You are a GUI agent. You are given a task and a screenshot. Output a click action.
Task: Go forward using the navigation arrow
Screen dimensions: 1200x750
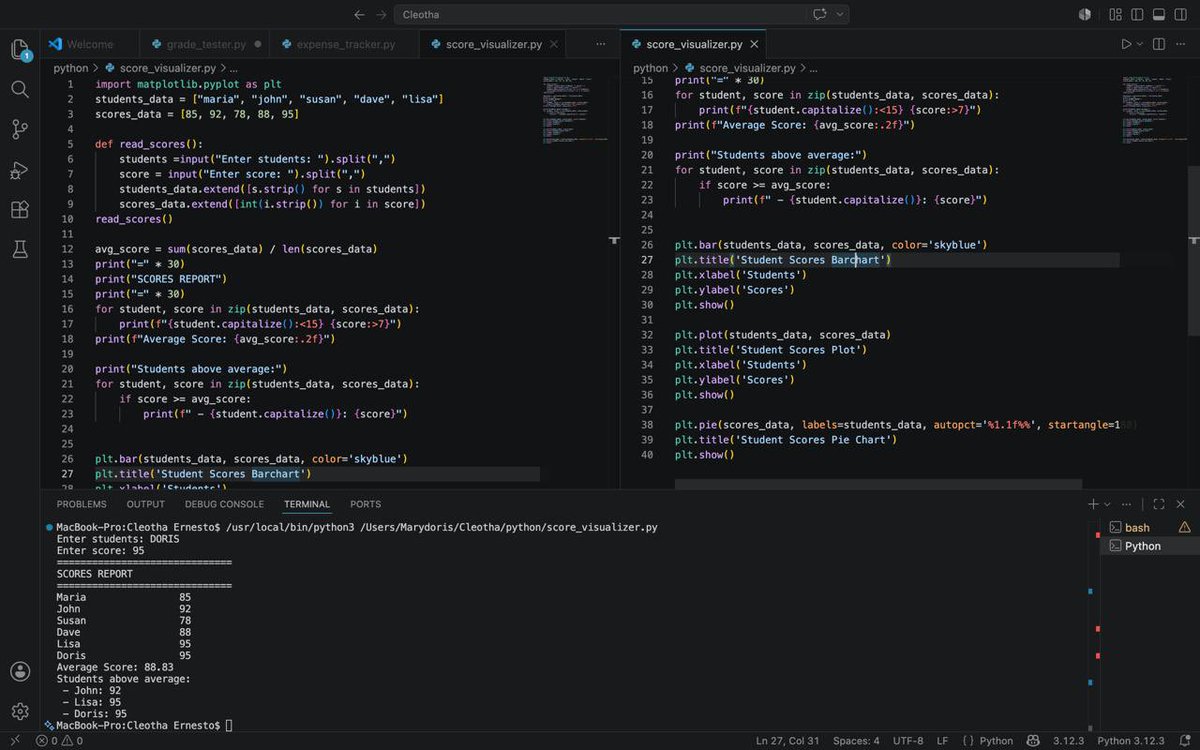click(381, 15)
